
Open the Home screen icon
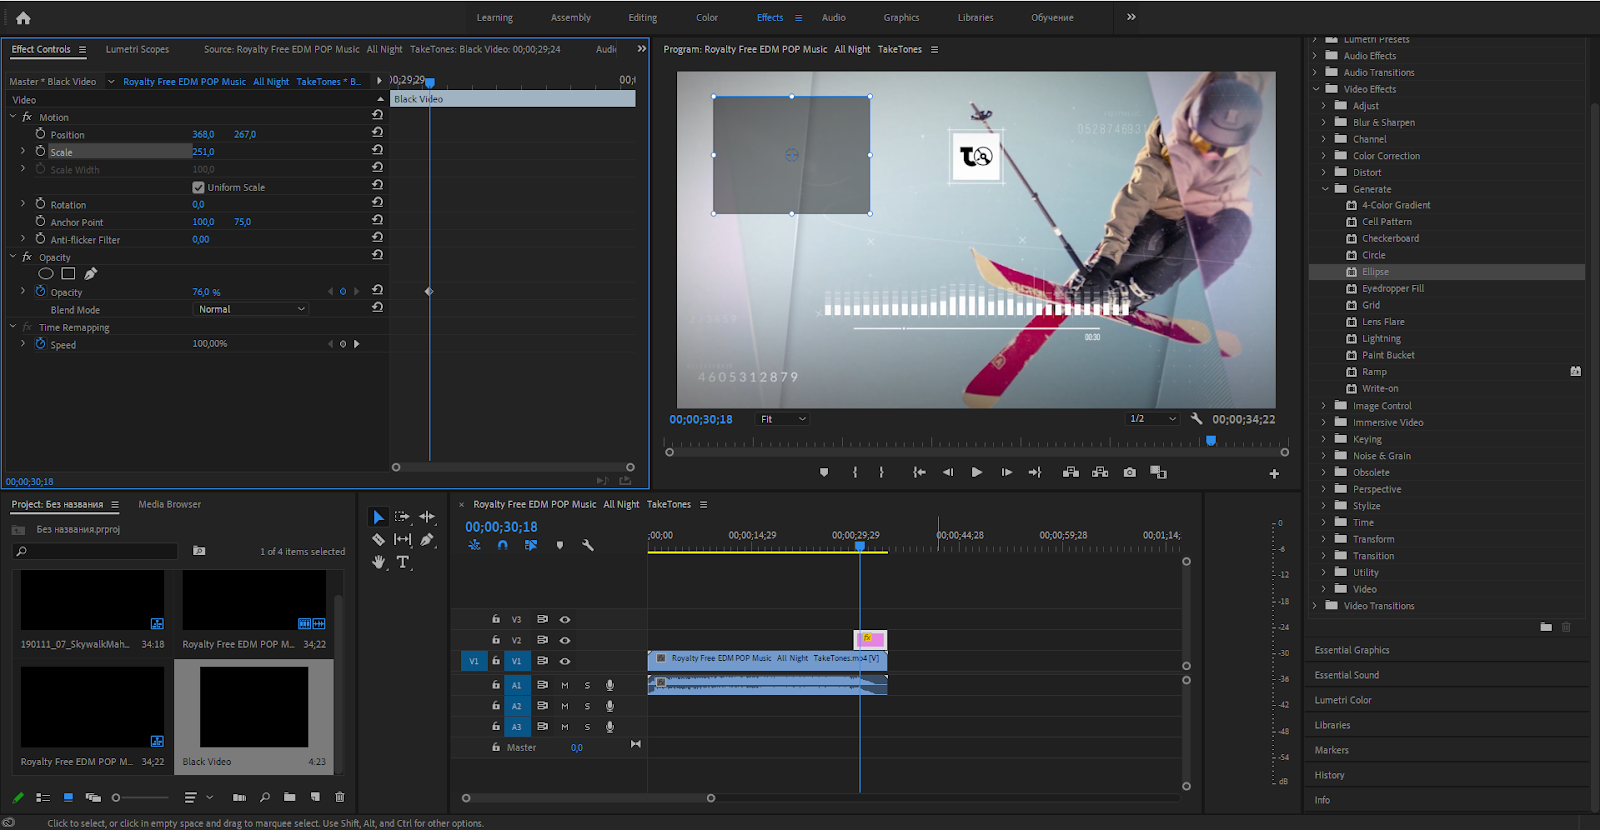tap(23, 17)
